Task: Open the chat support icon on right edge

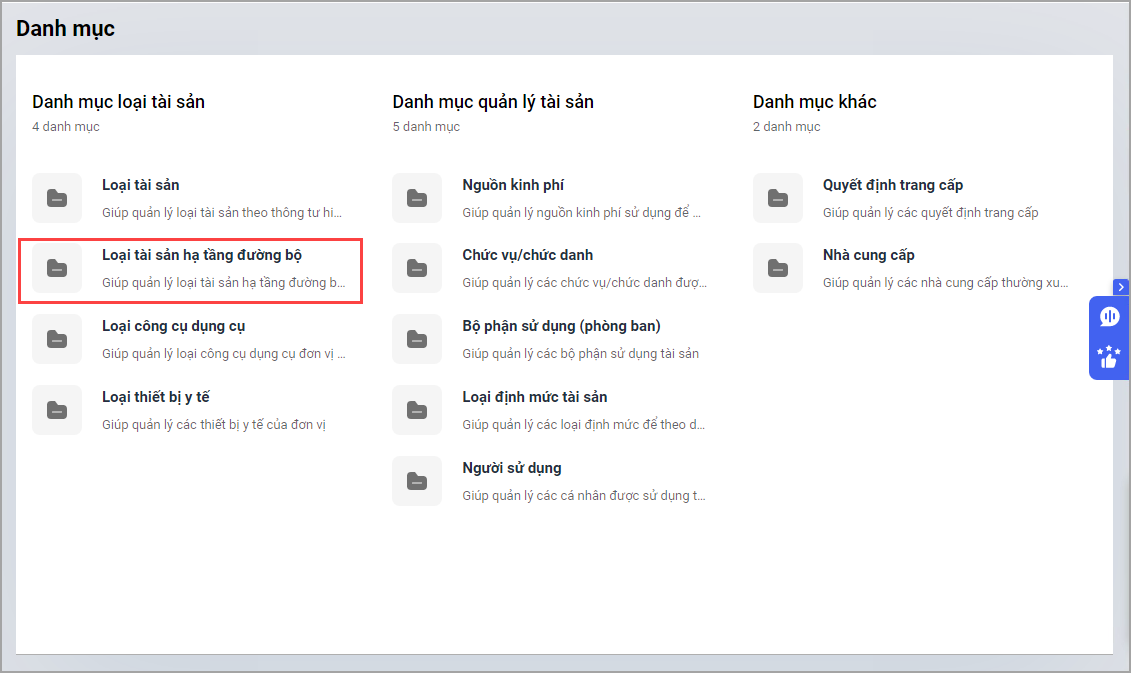Action: click(x=1109, y=317)
